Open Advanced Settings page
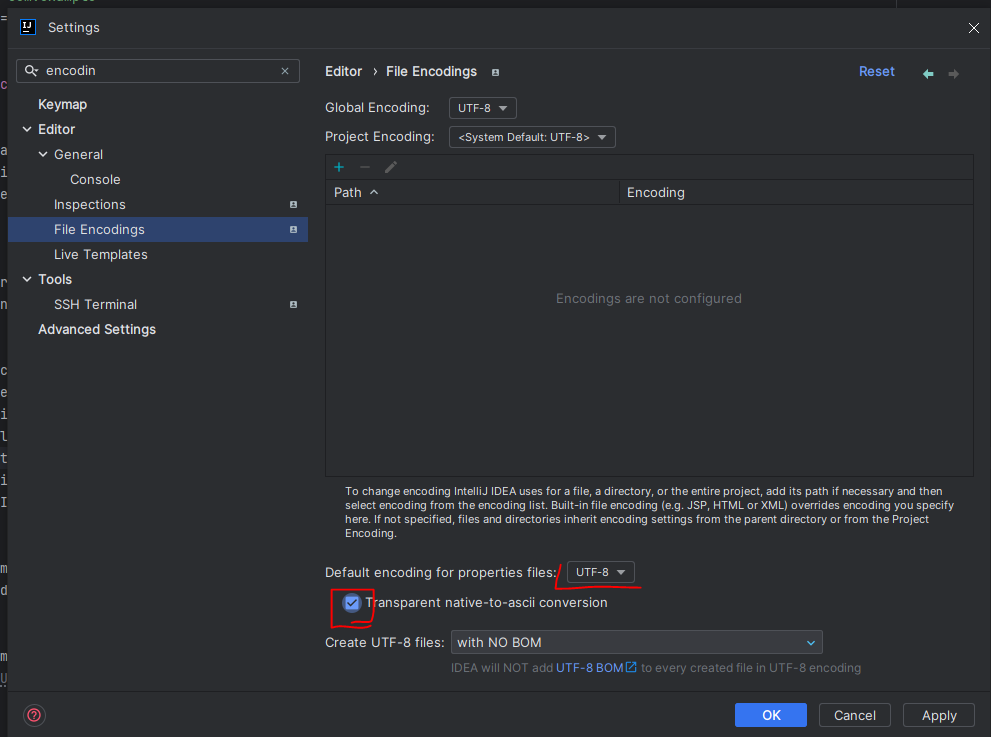This screenshot has height=737, width=991. tap(97, 329)
